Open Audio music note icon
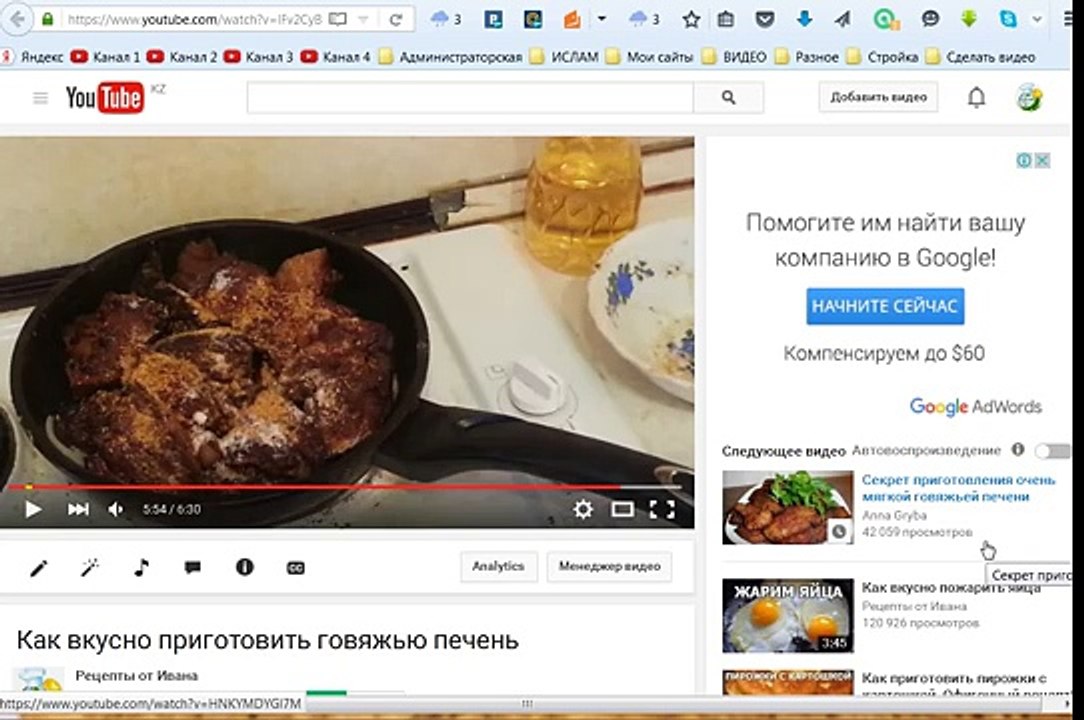 (141, 568)
